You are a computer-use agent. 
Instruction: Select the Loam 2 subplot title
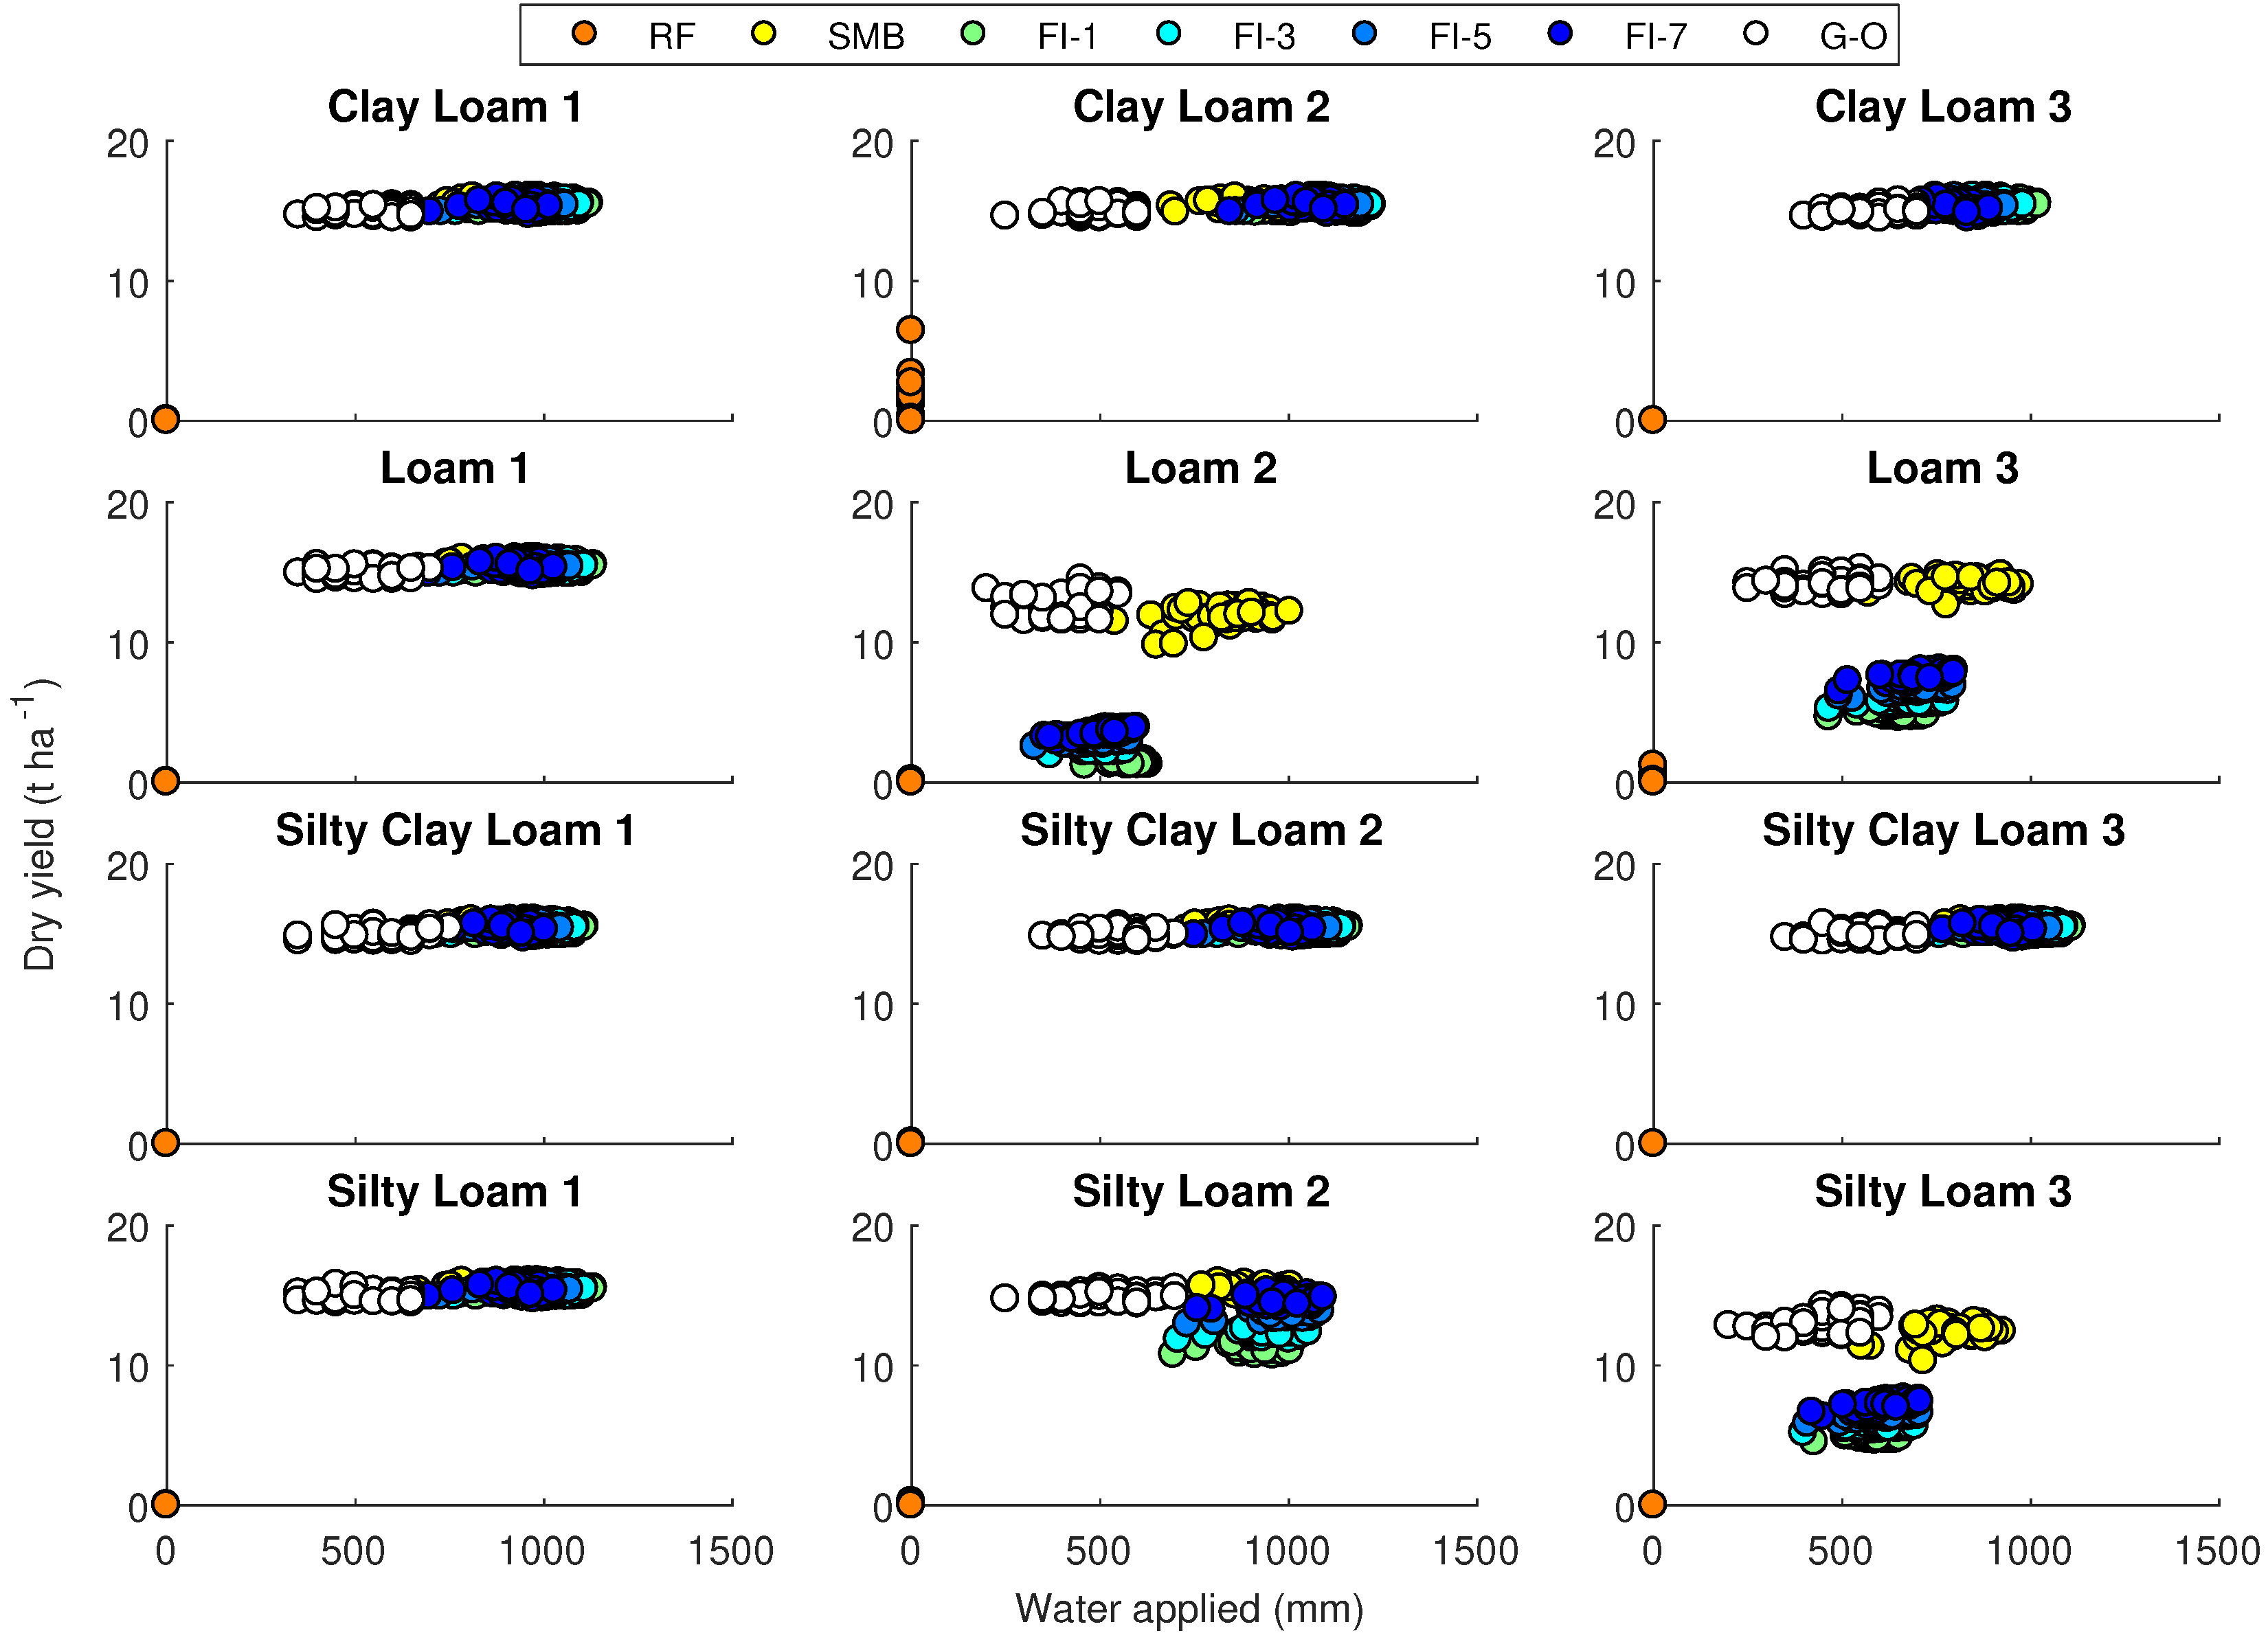(1200, 468)
